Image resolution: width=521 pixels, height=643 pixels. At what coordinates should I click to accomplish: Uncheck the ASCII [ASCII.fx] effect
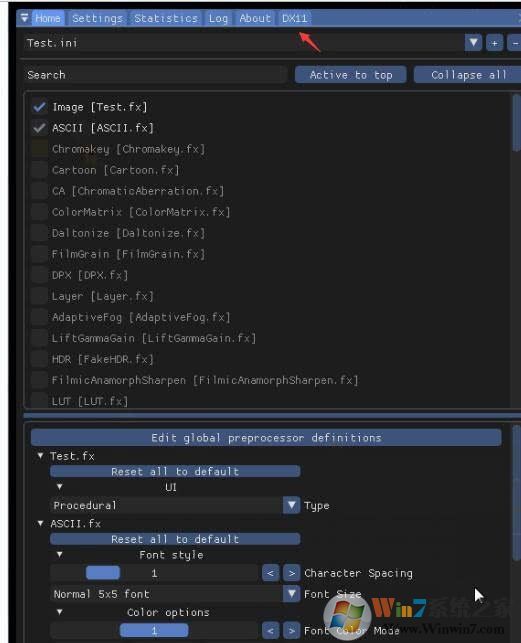coord(39,128)
